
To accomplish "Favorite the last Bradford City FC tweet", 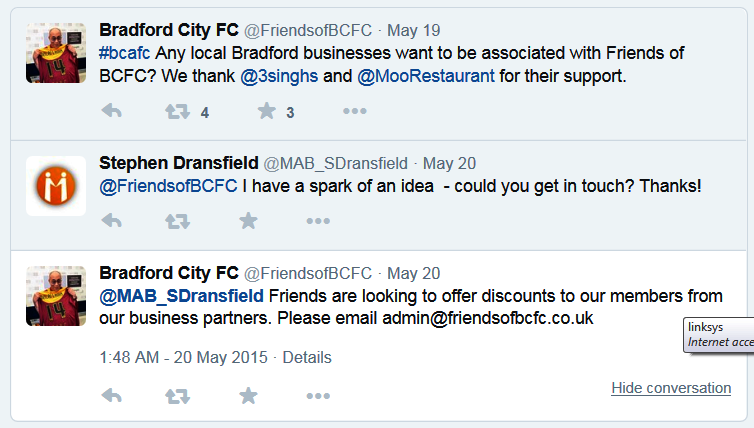I will 249,396.
